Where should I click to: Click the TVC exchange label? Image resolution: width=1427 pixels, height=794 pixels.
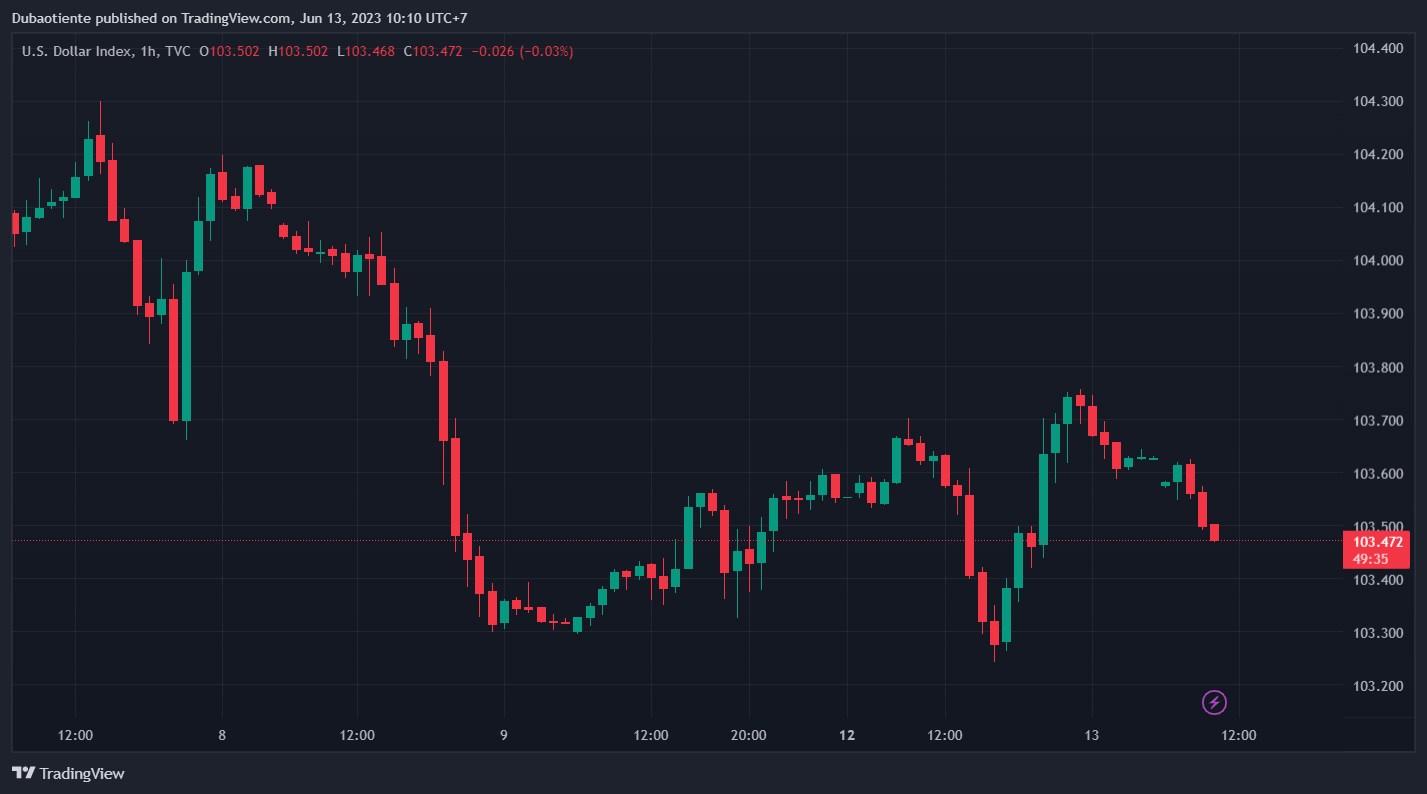pos(178,51)
